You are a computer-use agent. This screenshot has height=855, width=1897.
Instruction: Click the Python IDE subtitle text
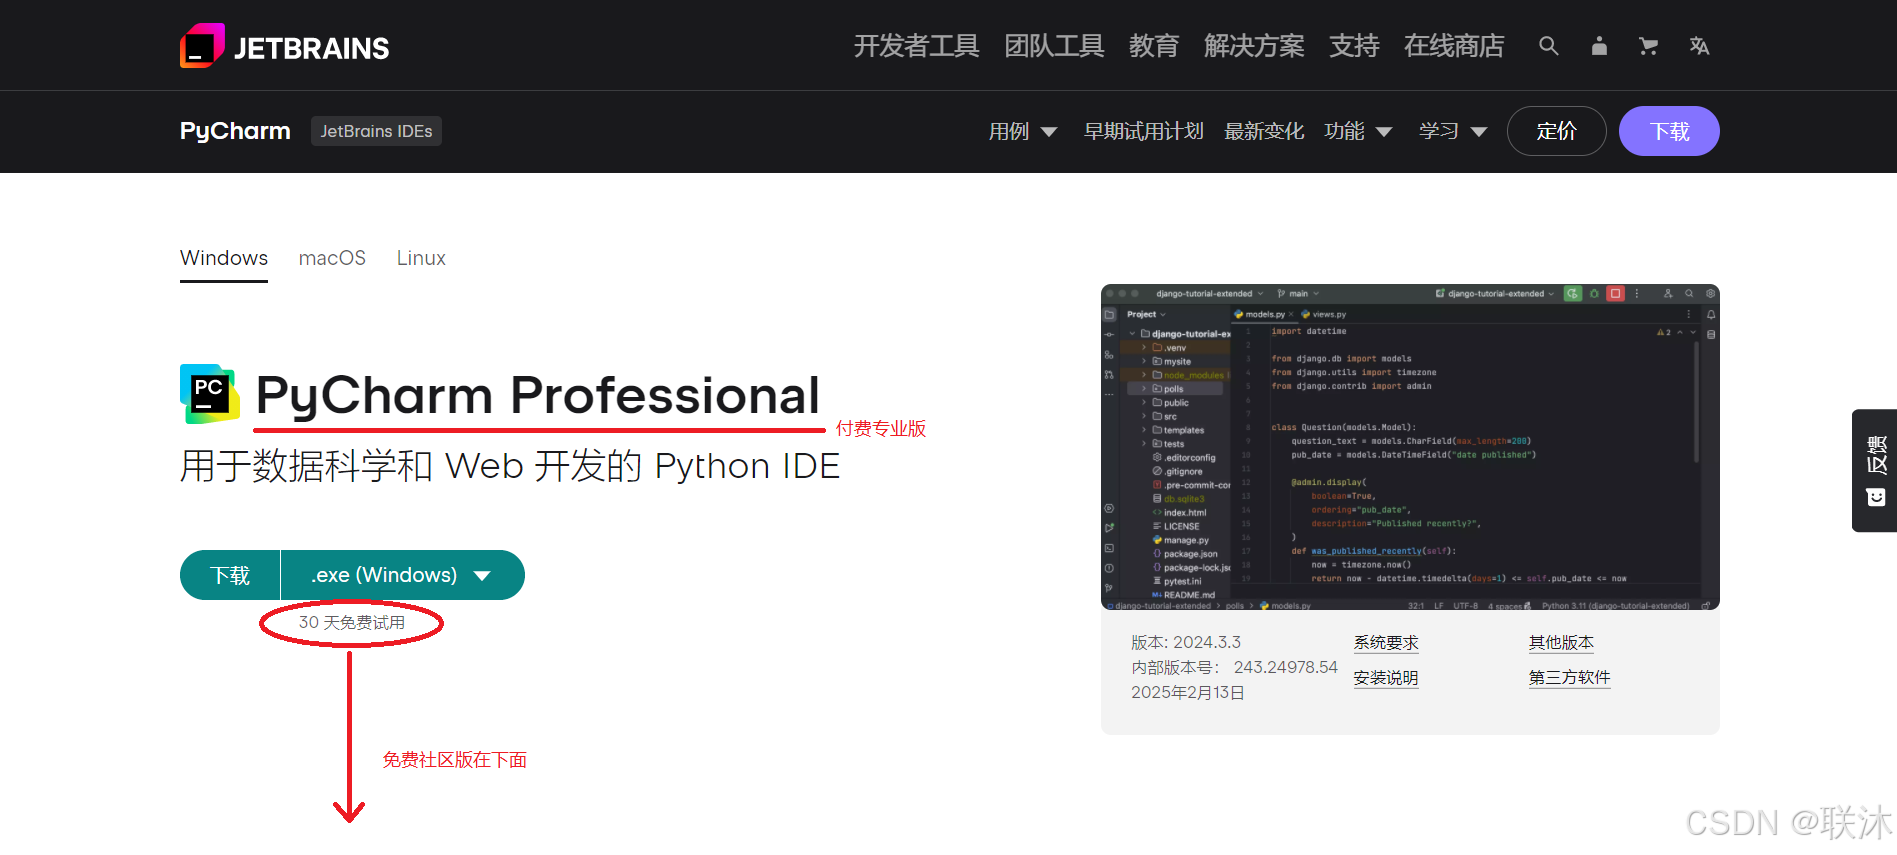click(x=510, y=466)
